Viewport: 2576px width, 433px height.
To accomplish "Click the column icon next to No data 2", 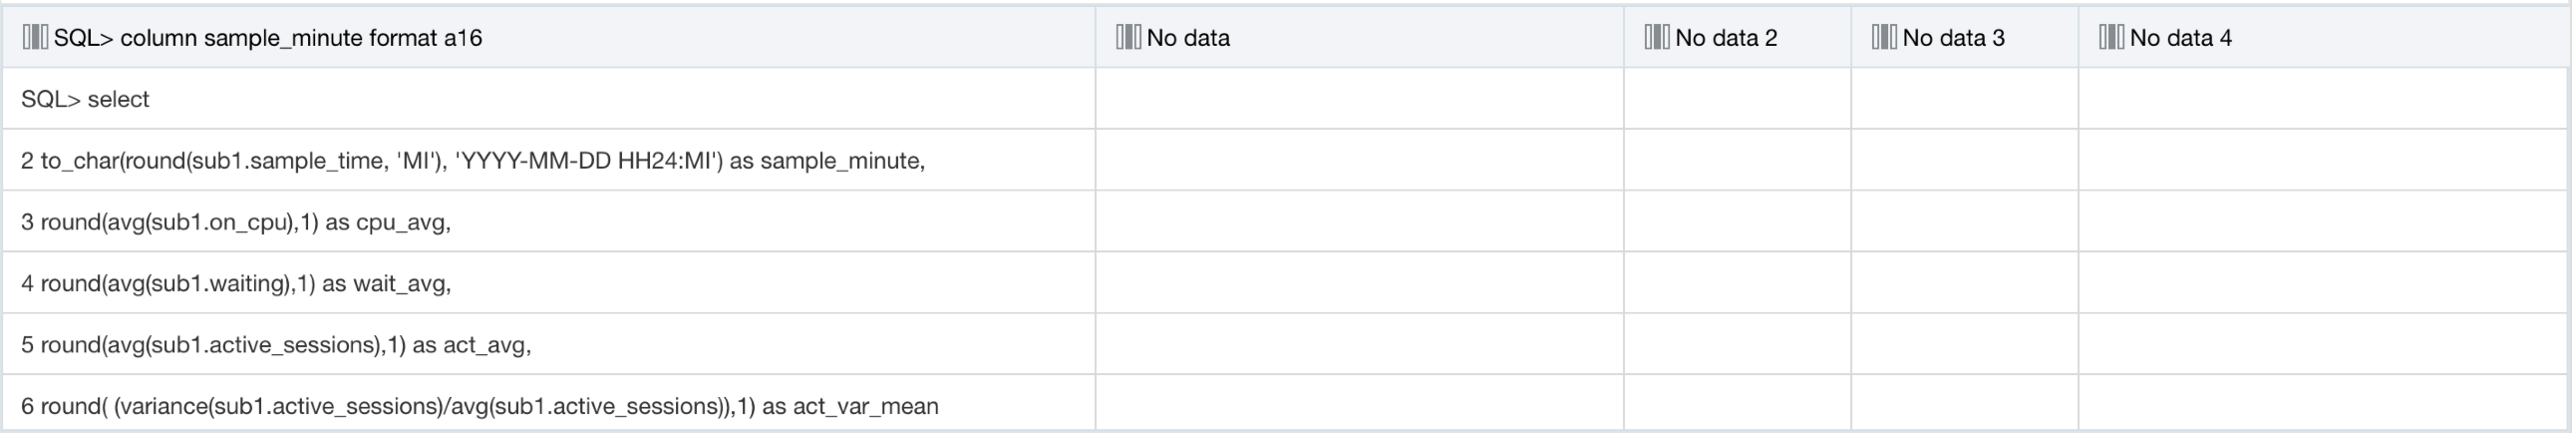I will pyautogui.click(x=1656, y=37).
